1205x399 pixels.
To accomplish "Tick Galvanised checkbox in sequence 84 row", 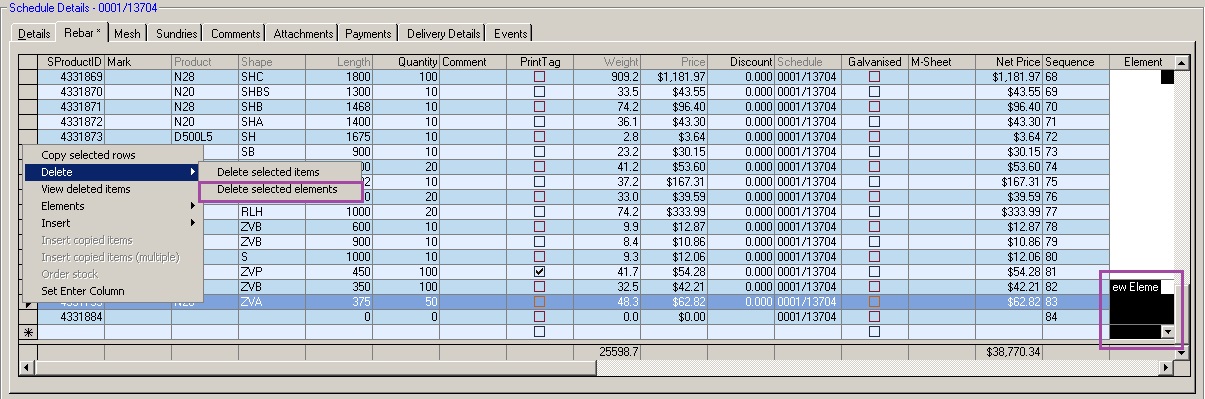I will 875,316.
